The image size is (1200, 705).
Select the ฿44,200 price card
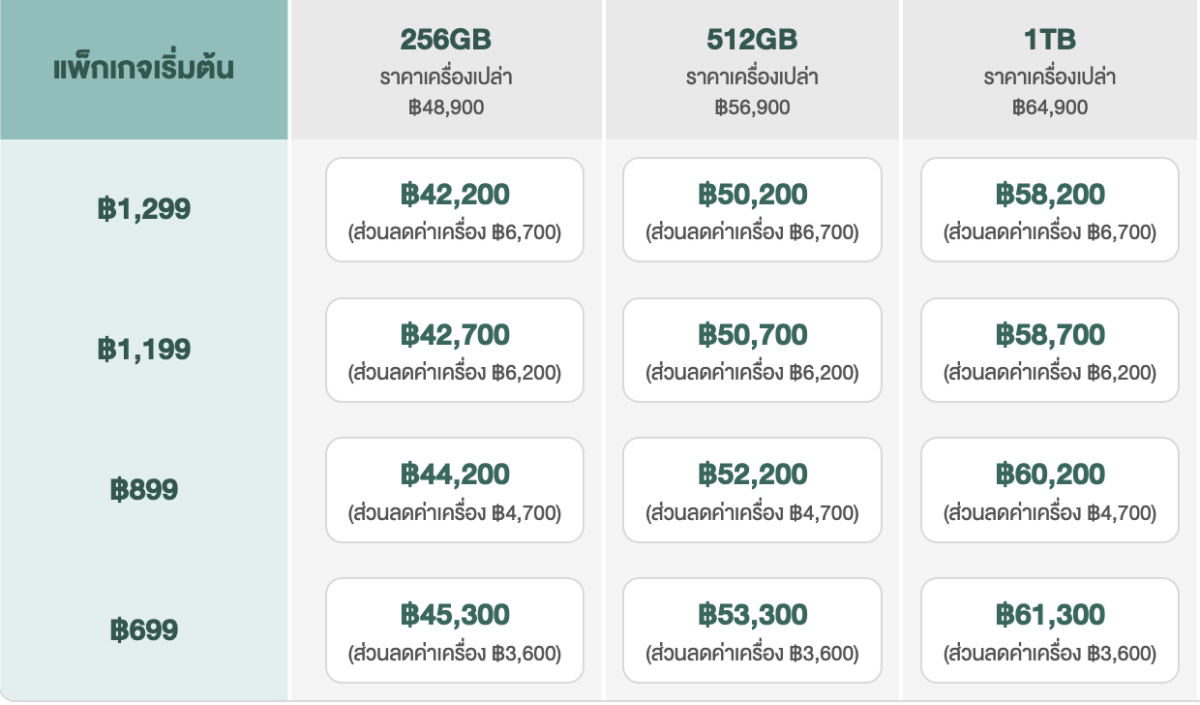click(x=454, y=490)
